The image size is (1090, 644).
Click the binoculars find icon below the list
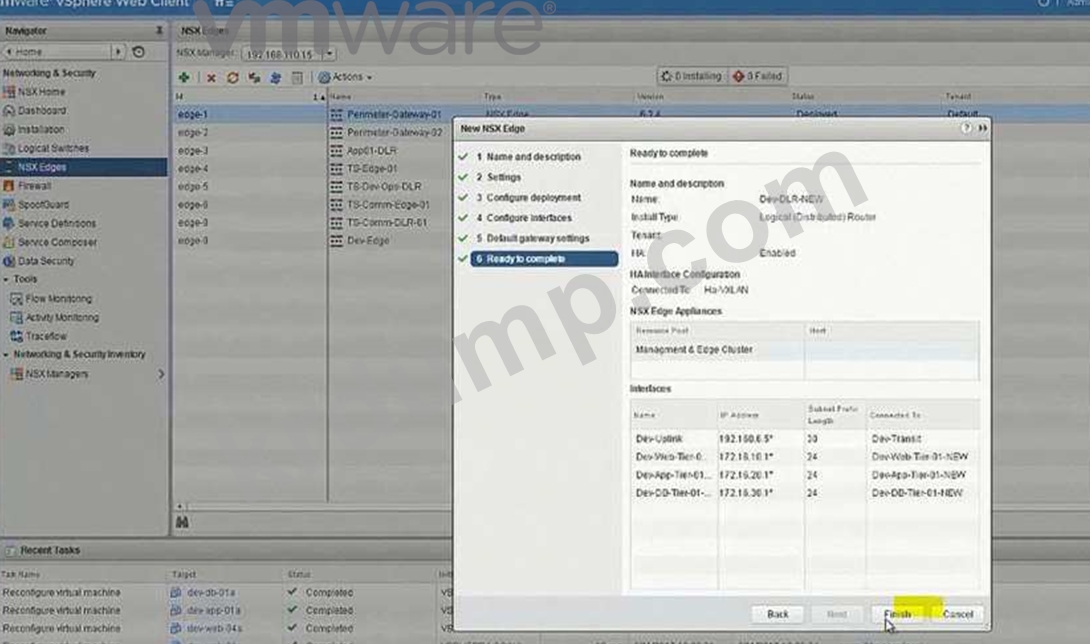(x=182, y=522)
